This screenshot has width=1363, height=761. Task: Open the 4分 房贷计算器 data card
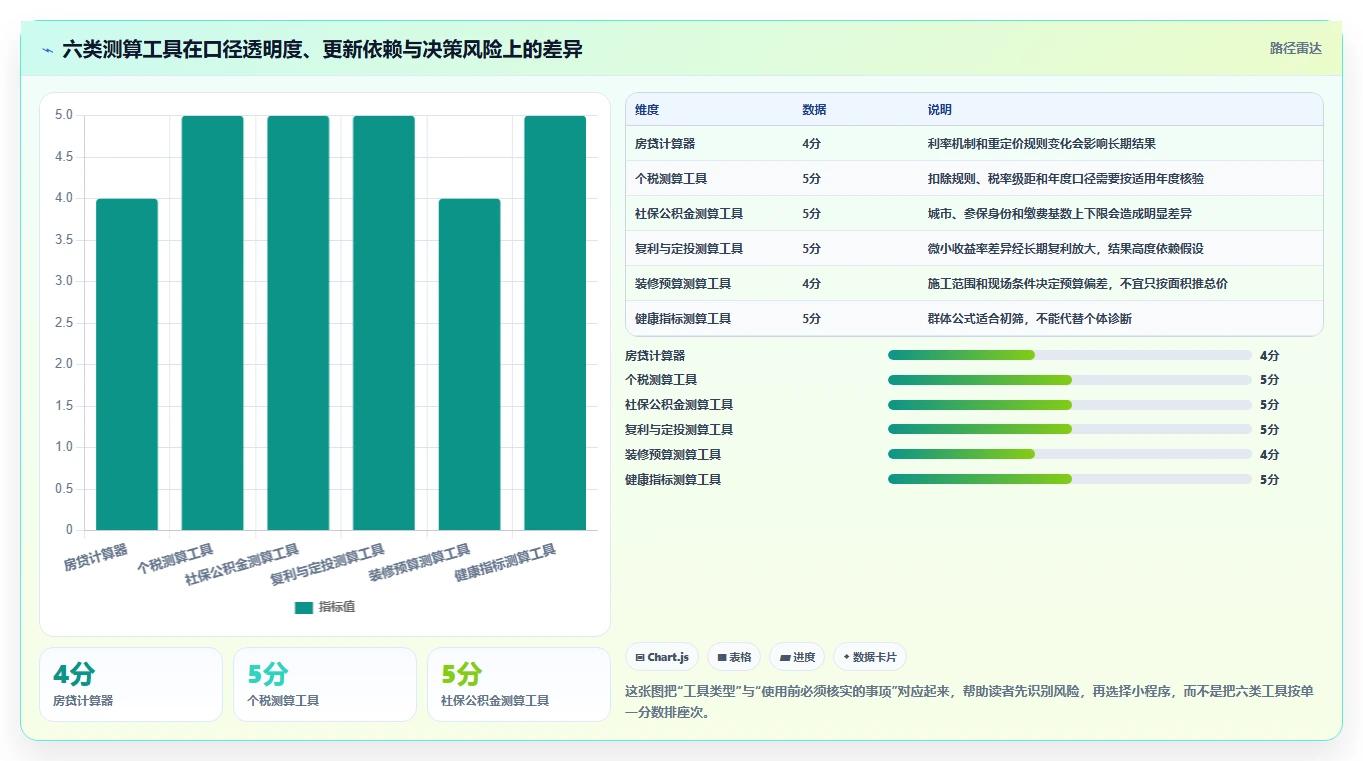click(x=131, y=684)
